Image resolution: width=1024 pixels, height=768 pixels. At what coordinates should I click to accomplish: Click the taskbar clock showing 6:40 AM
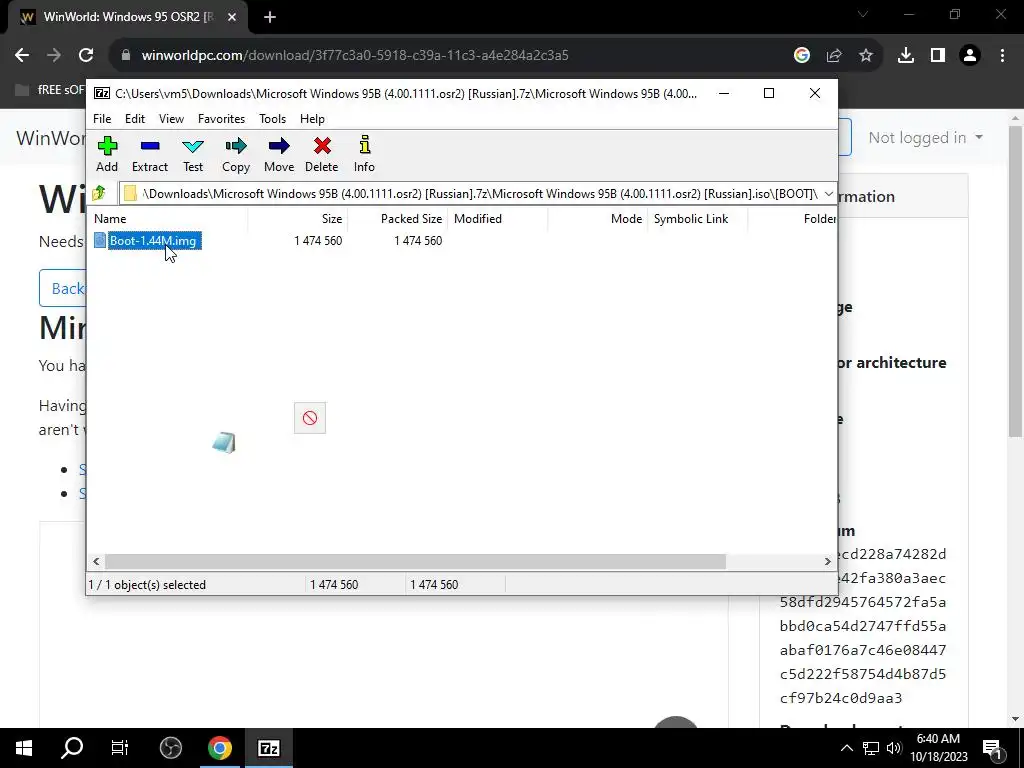click(938, 748)
